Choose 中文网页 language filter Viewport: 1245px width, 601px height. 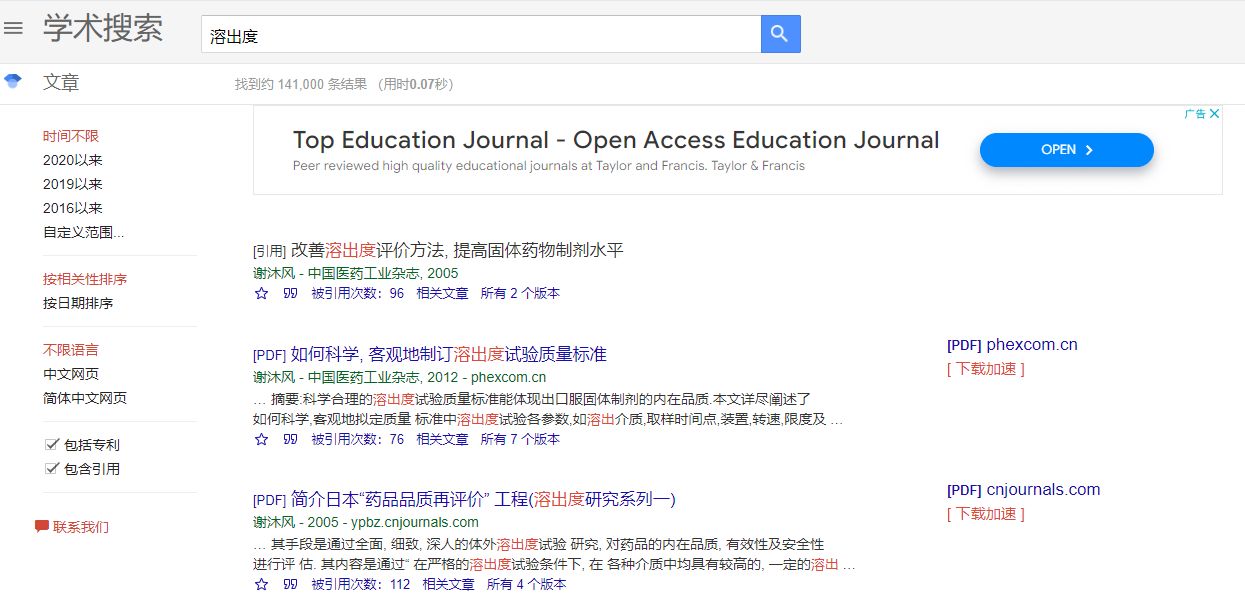[x=71, y=374]
